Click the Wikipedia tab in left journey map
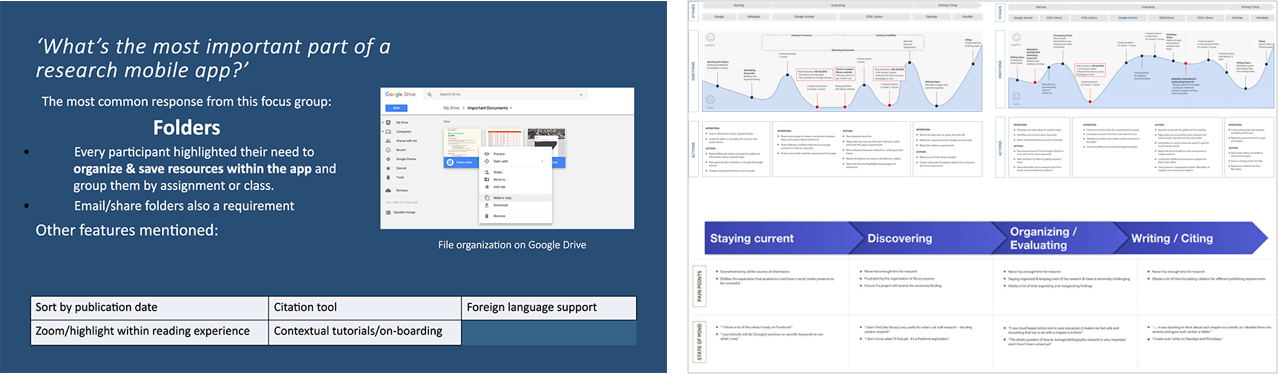Screen dimensions: 1278x374 click(x=753, y=17)
